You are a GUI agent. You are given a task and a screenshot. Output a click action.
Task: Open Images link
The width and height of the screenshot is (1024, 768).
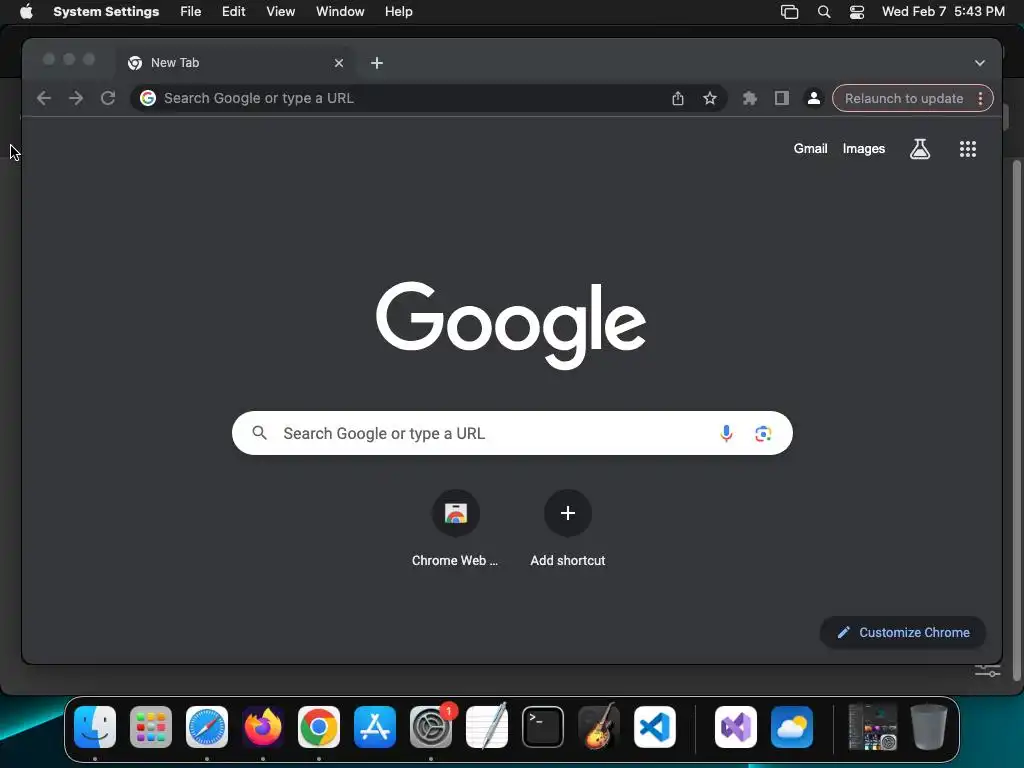click(863, 149)
